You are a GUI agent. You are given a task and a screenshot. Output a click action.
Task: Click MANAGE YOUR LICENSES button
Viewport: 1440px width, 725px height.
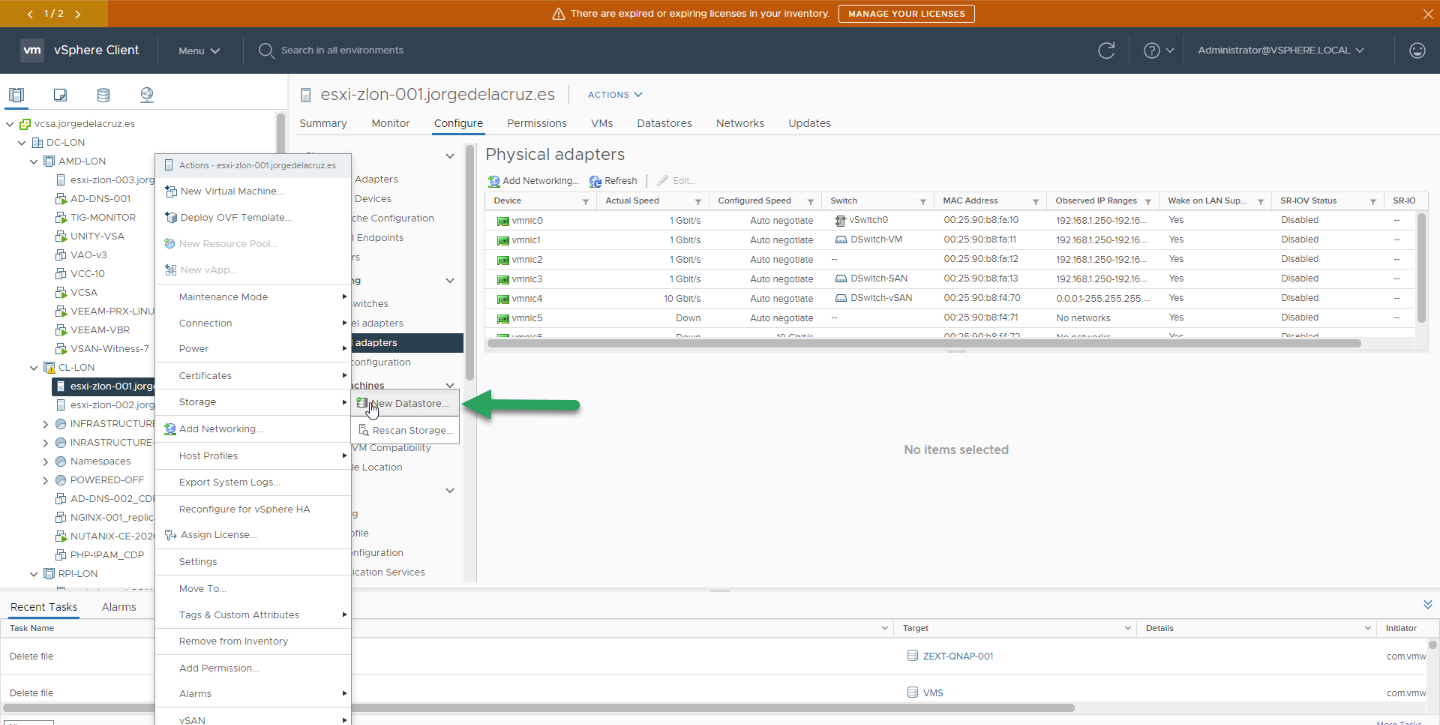click(906, 14)
